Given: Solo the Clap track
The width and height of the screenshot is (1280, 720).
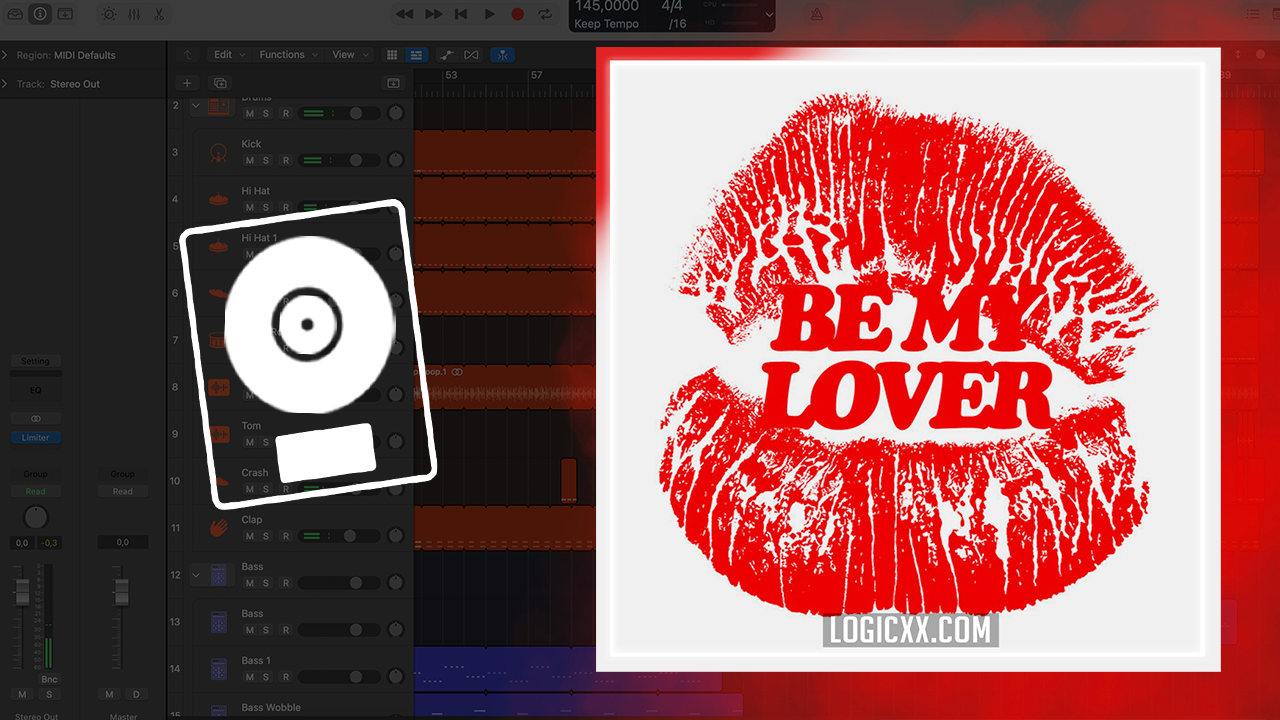Looking at the screenshot, I should pos(266,536).
